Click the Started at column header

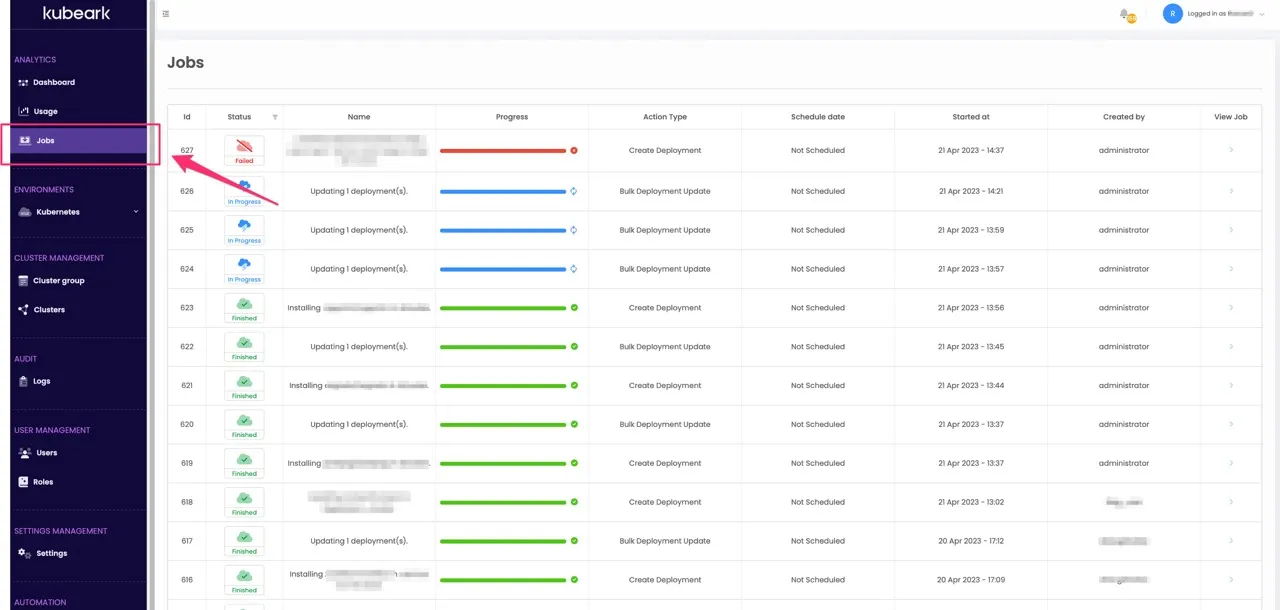[971, 117]
